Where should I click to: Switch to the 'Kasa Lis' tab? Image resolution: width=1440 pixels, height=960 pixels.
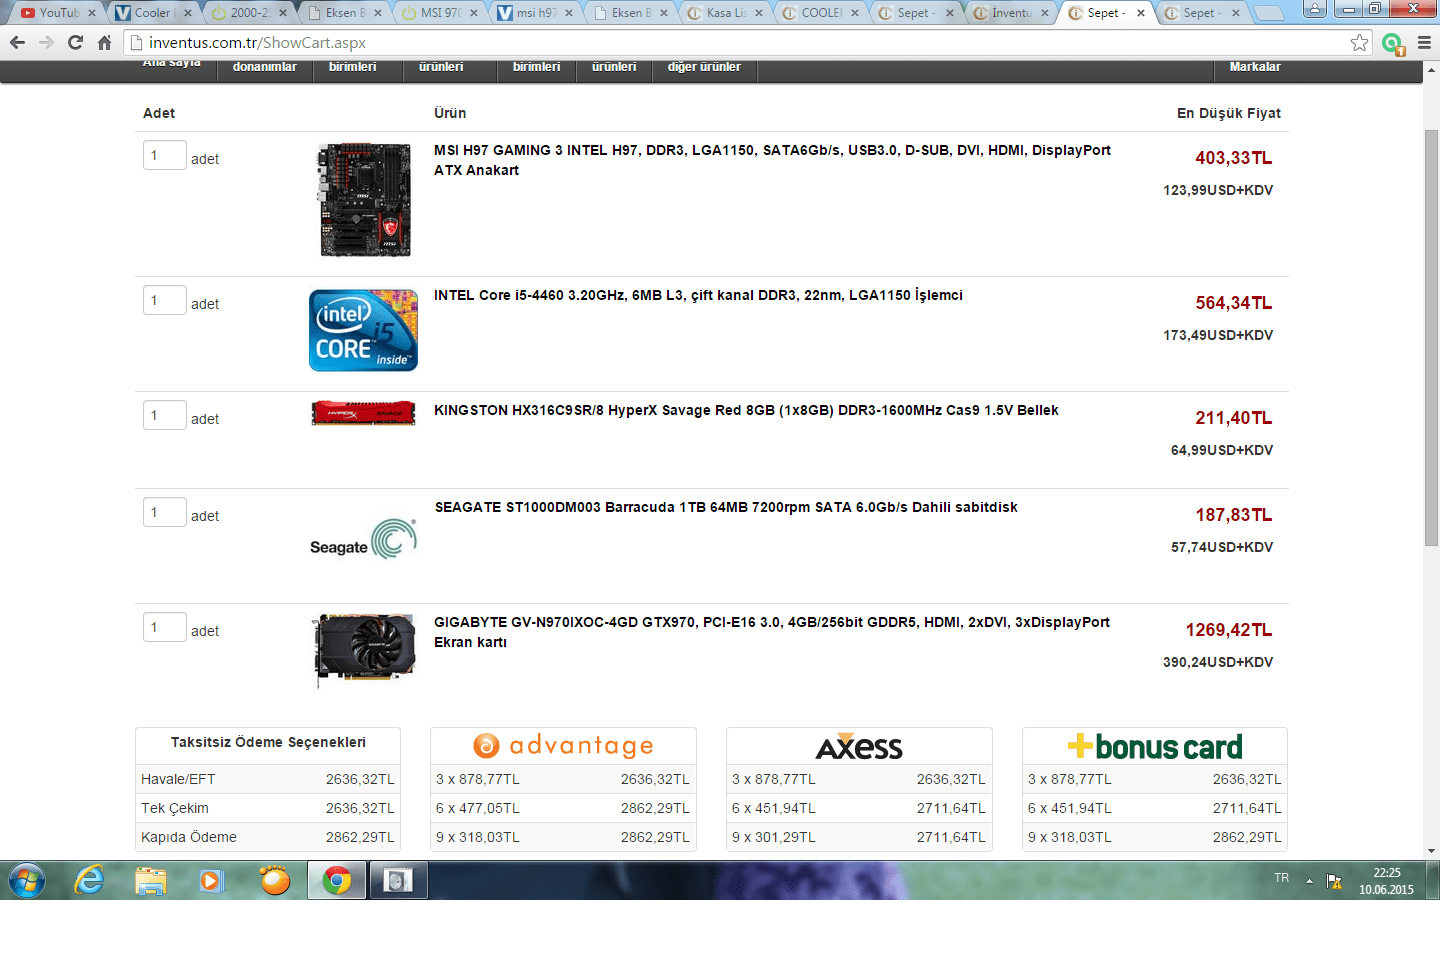pyautogui.click(x=724, y=13)
